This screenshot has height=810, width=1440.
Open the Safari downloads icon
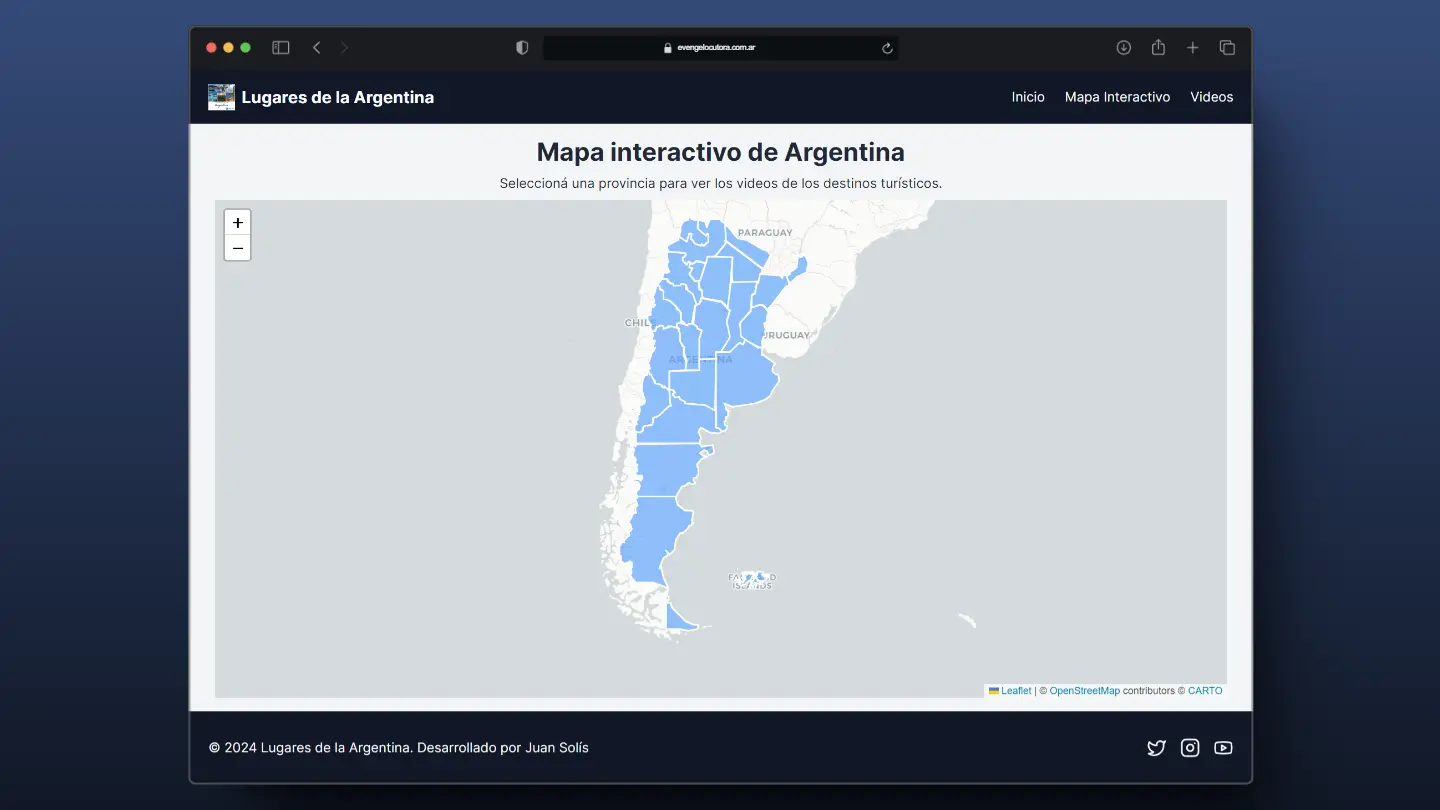pos(1124,48)
